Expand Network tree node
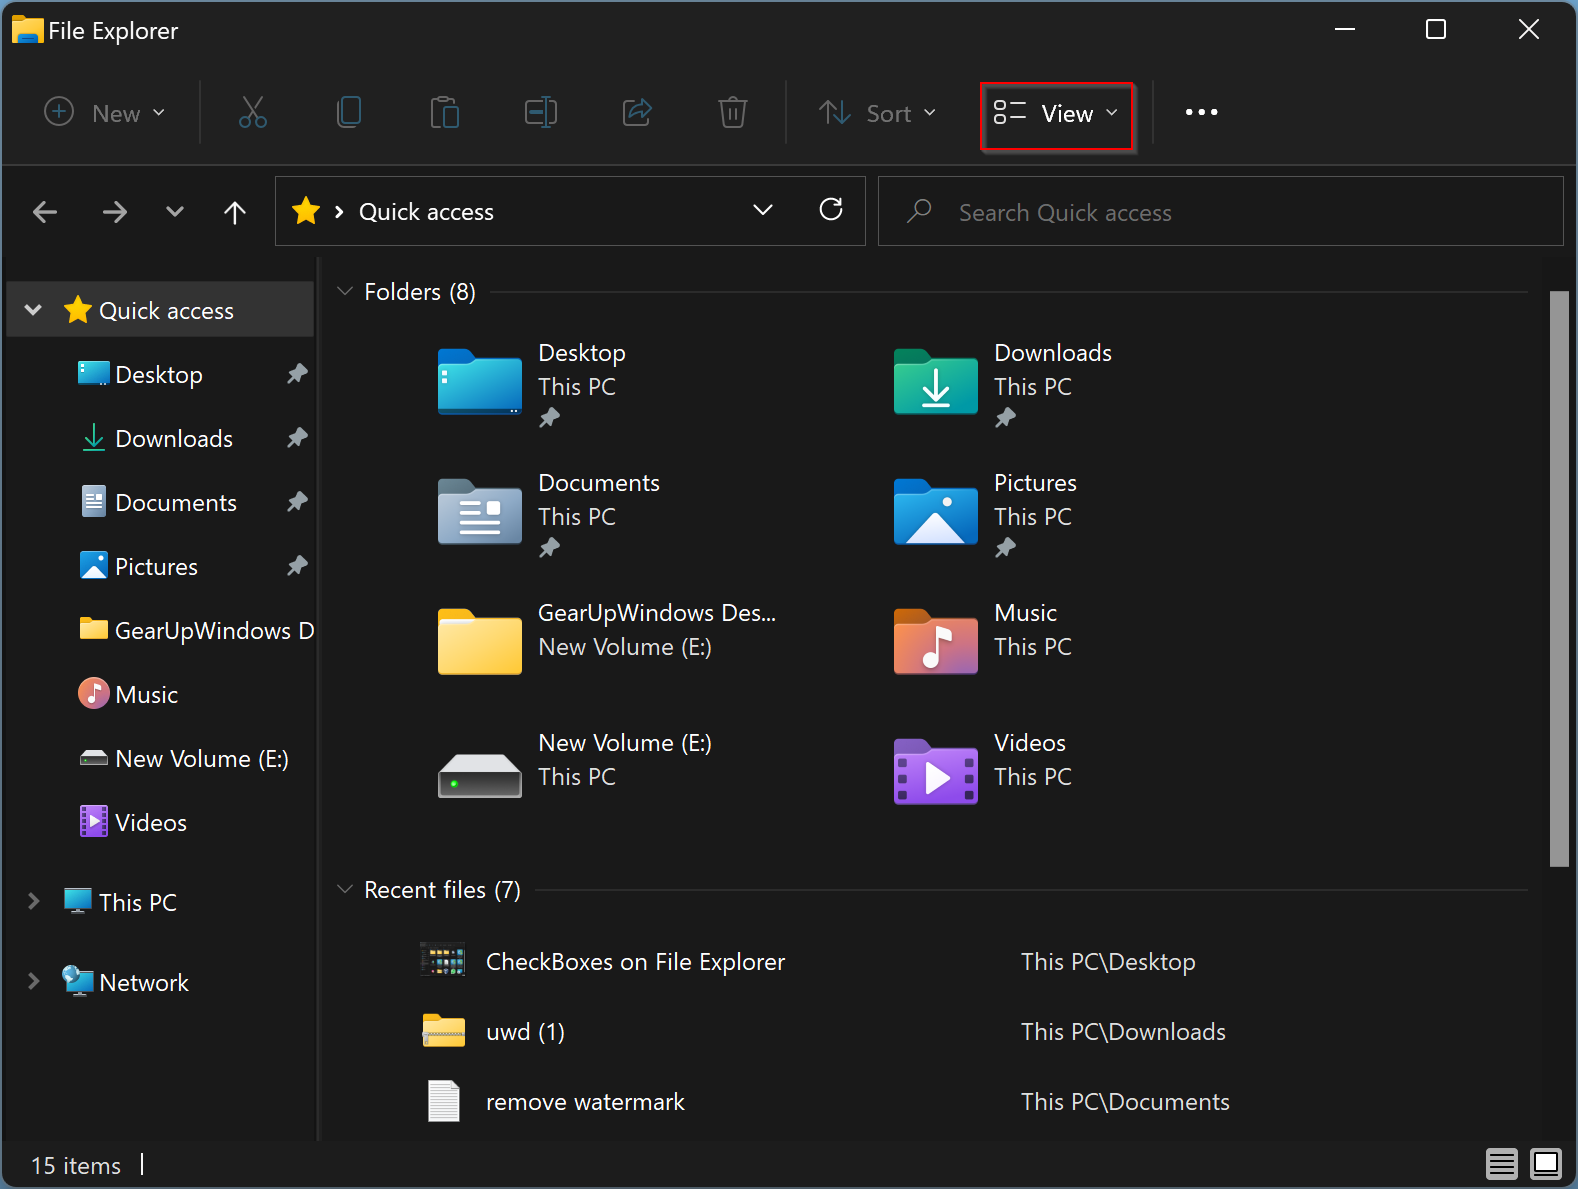The image size is (1578, 1189). pos(33,981)
